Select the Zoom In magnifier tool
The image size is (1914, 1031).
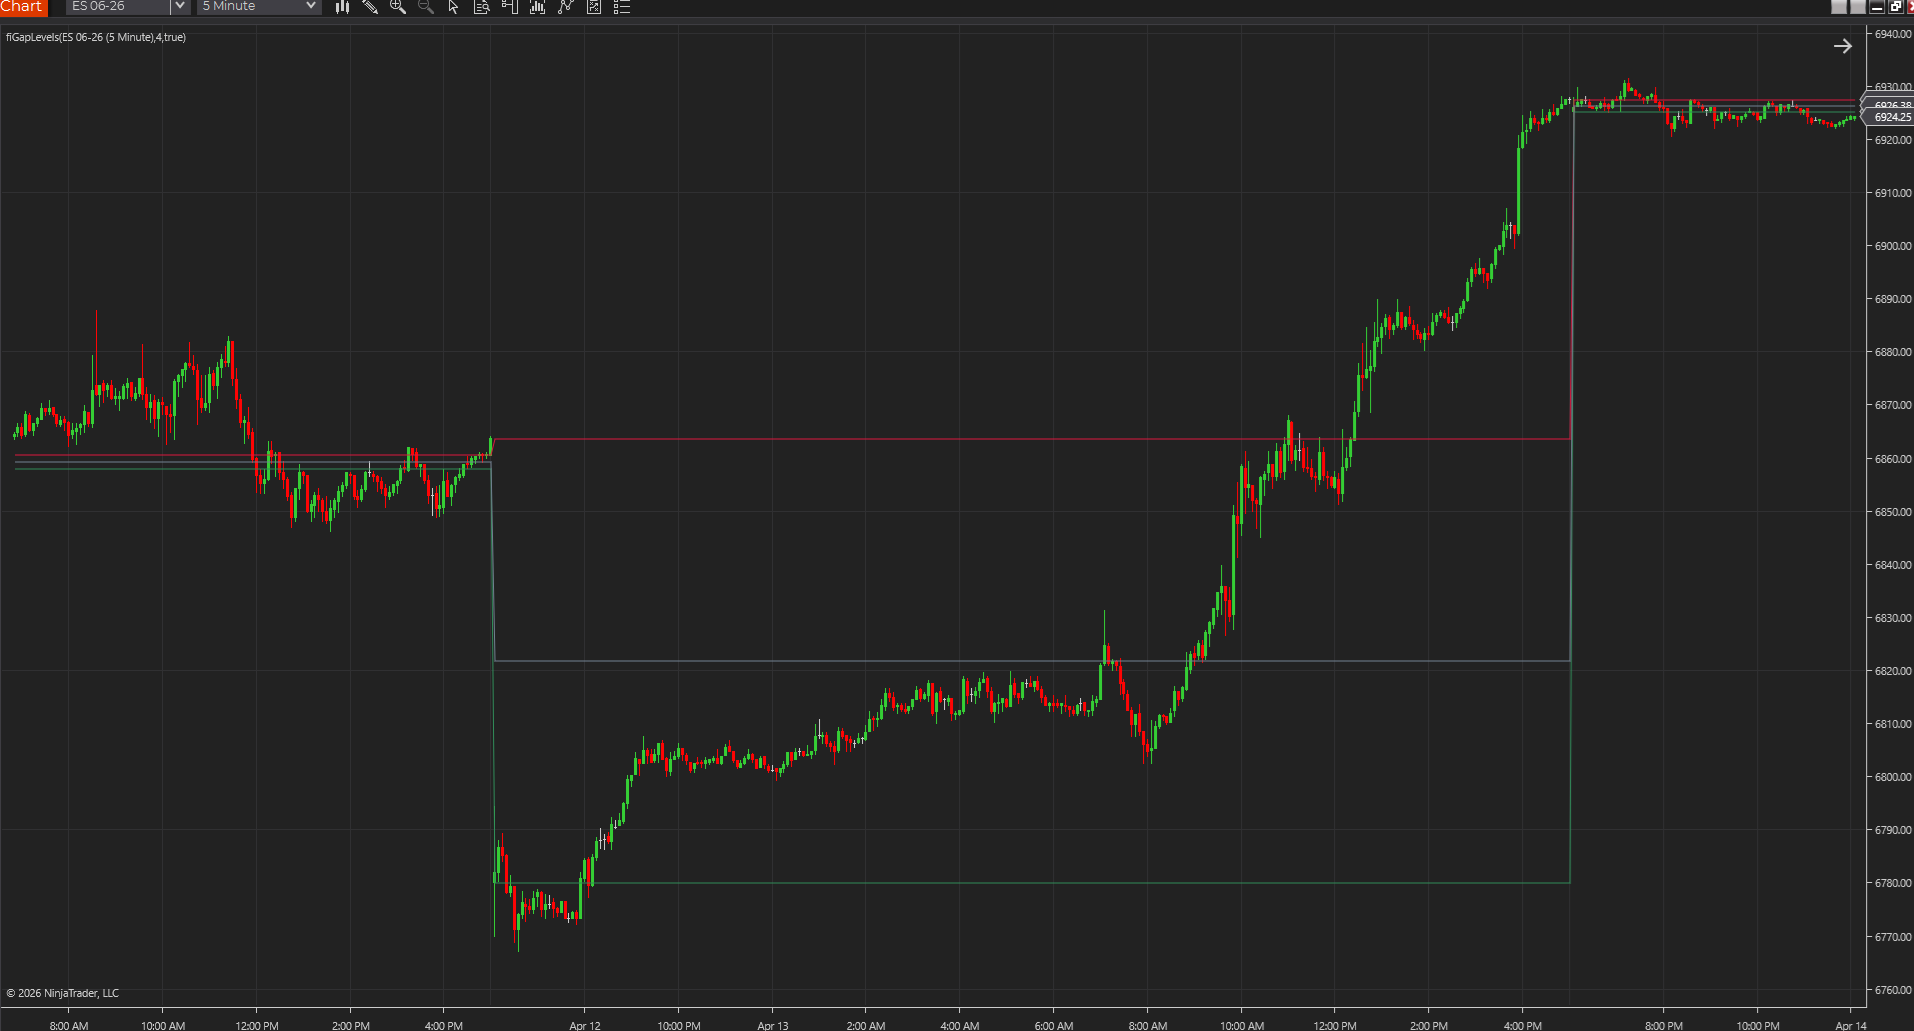click(x=397, y=7)
